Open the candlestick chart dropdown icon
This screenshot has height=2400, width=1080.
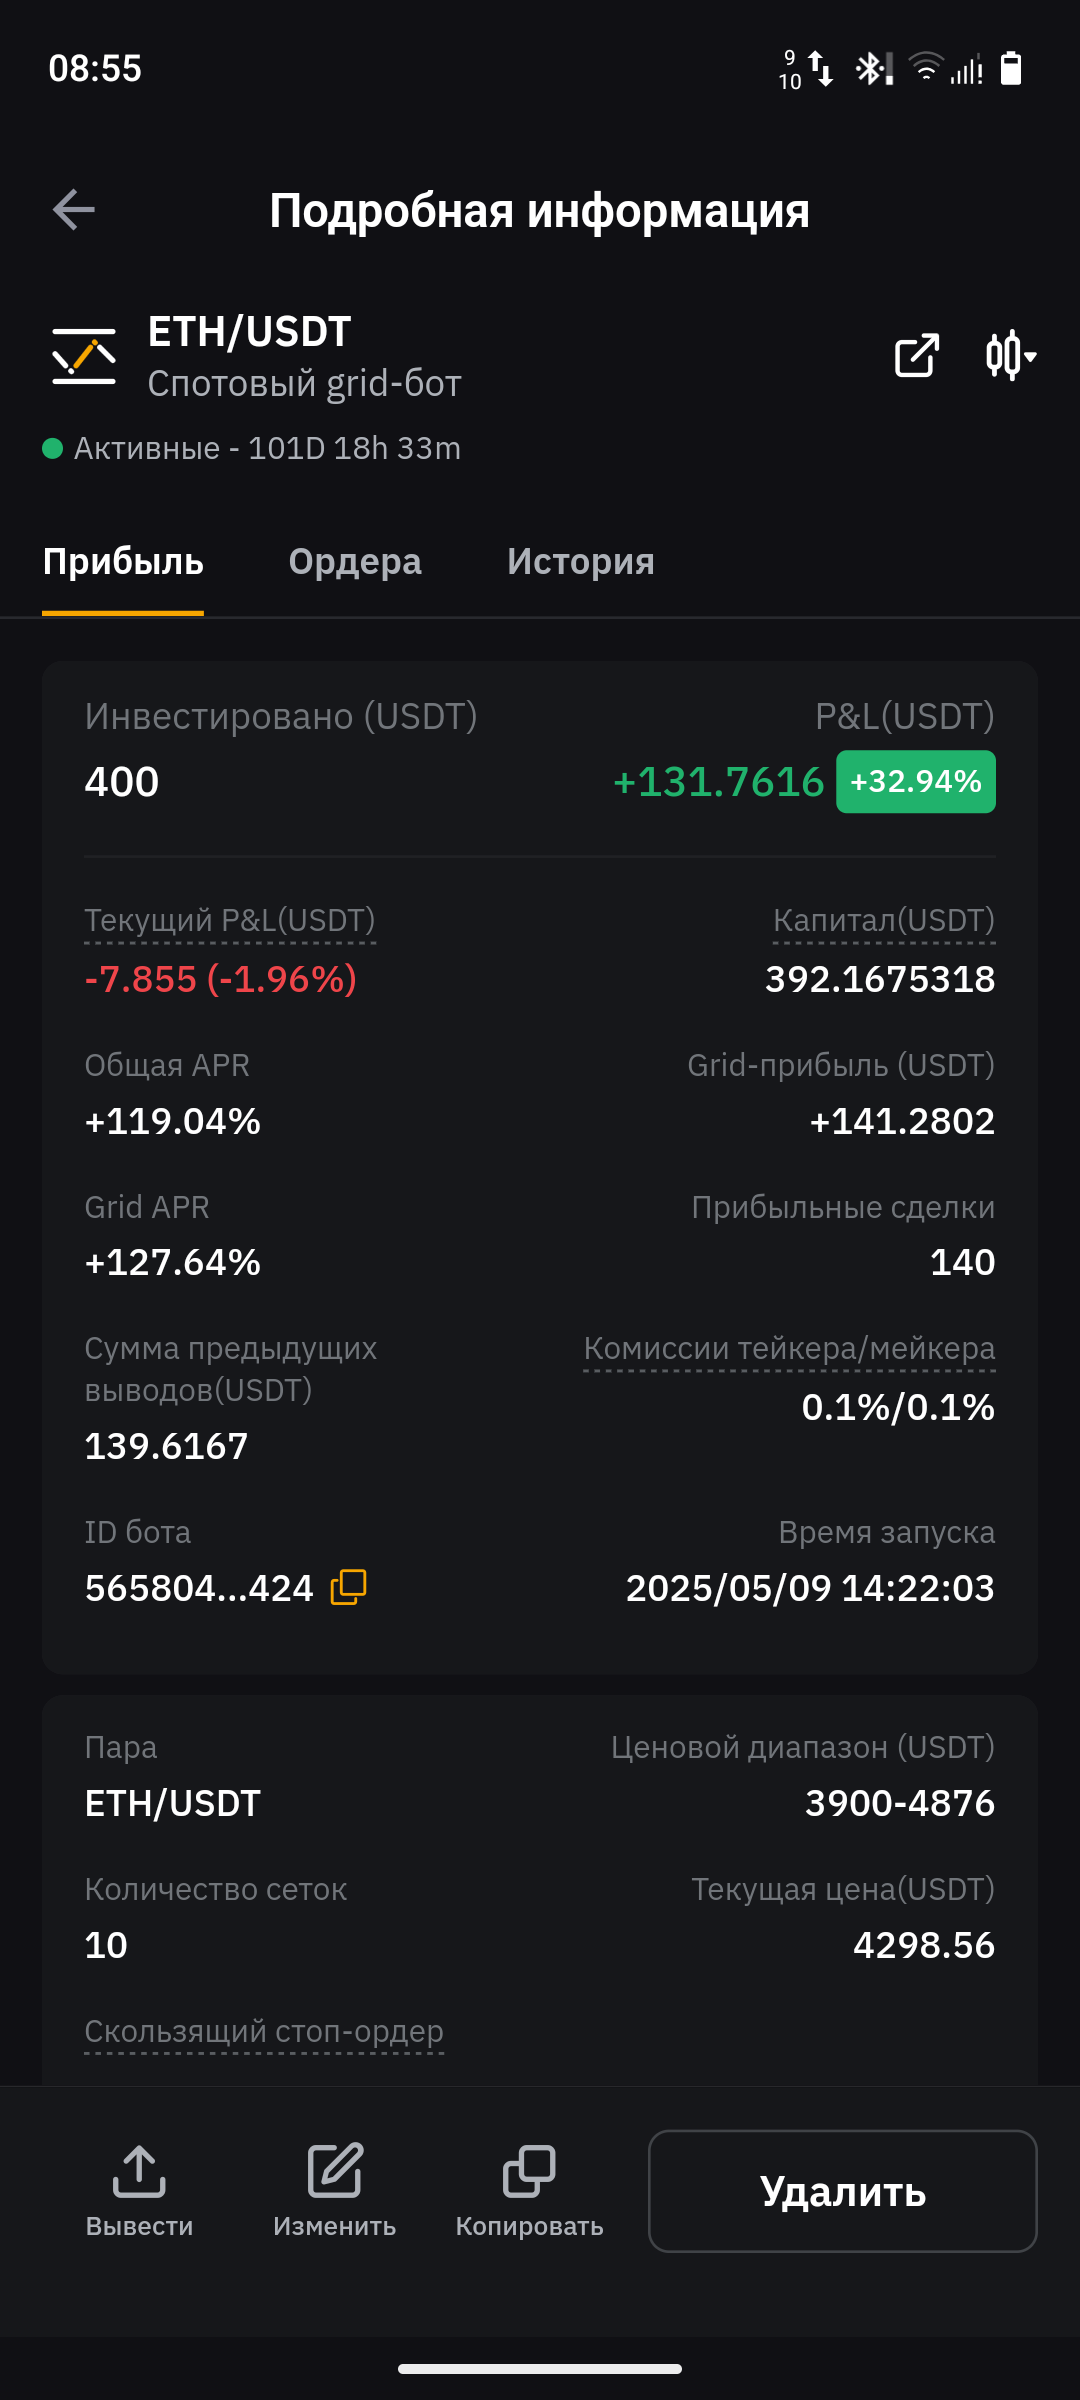[1009, 355]
